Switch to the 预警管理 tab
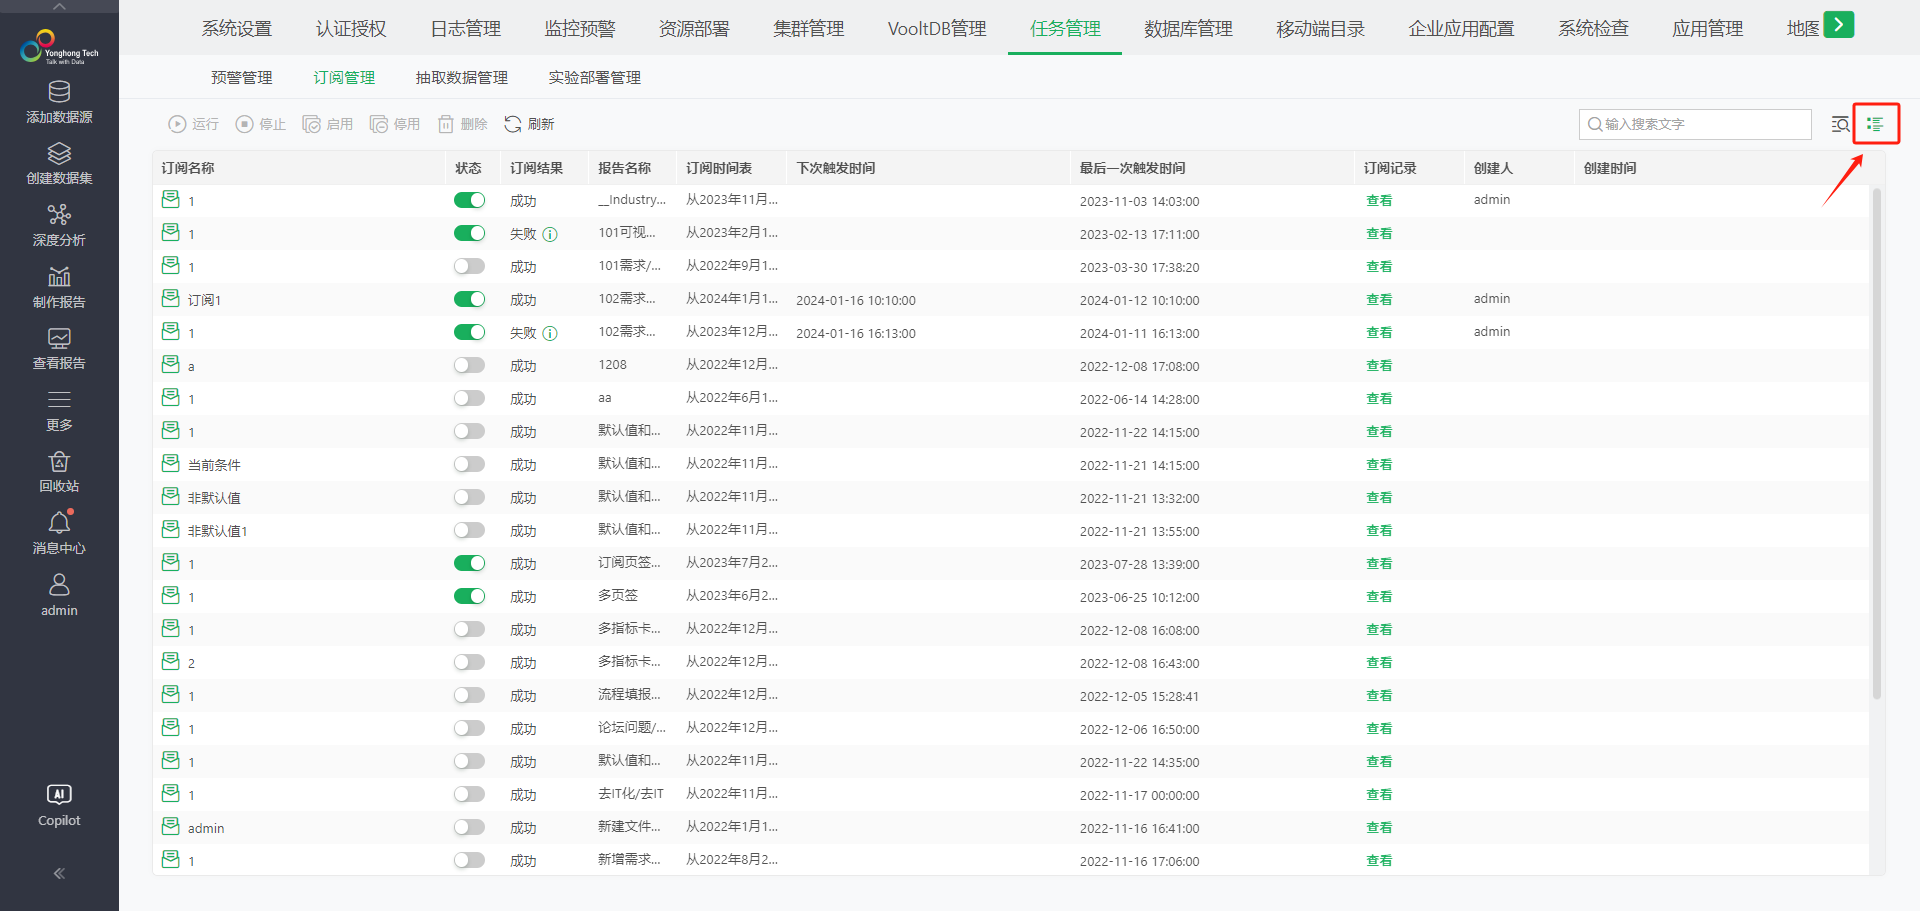Image resolution: width=1920 pixels, height=911 pixels. click(x=241, y=77)
